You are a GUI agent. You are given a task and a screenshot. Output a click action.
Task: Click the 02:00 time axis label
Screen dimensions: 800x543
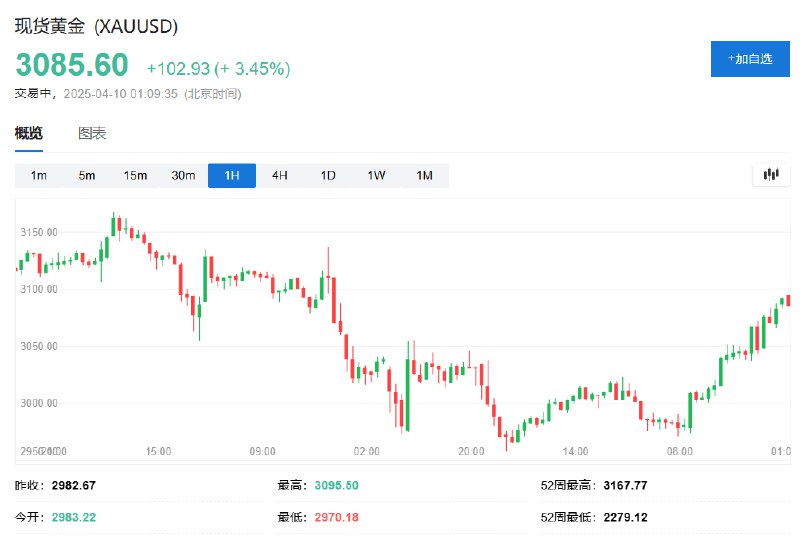[366, 451]
